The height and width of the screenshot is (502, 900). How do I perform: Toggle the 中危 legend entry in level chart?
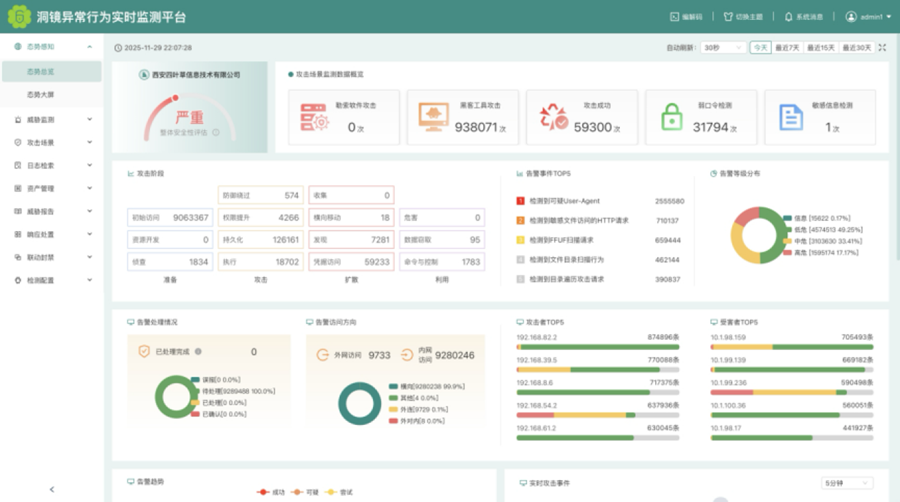(x=823, y=241)
